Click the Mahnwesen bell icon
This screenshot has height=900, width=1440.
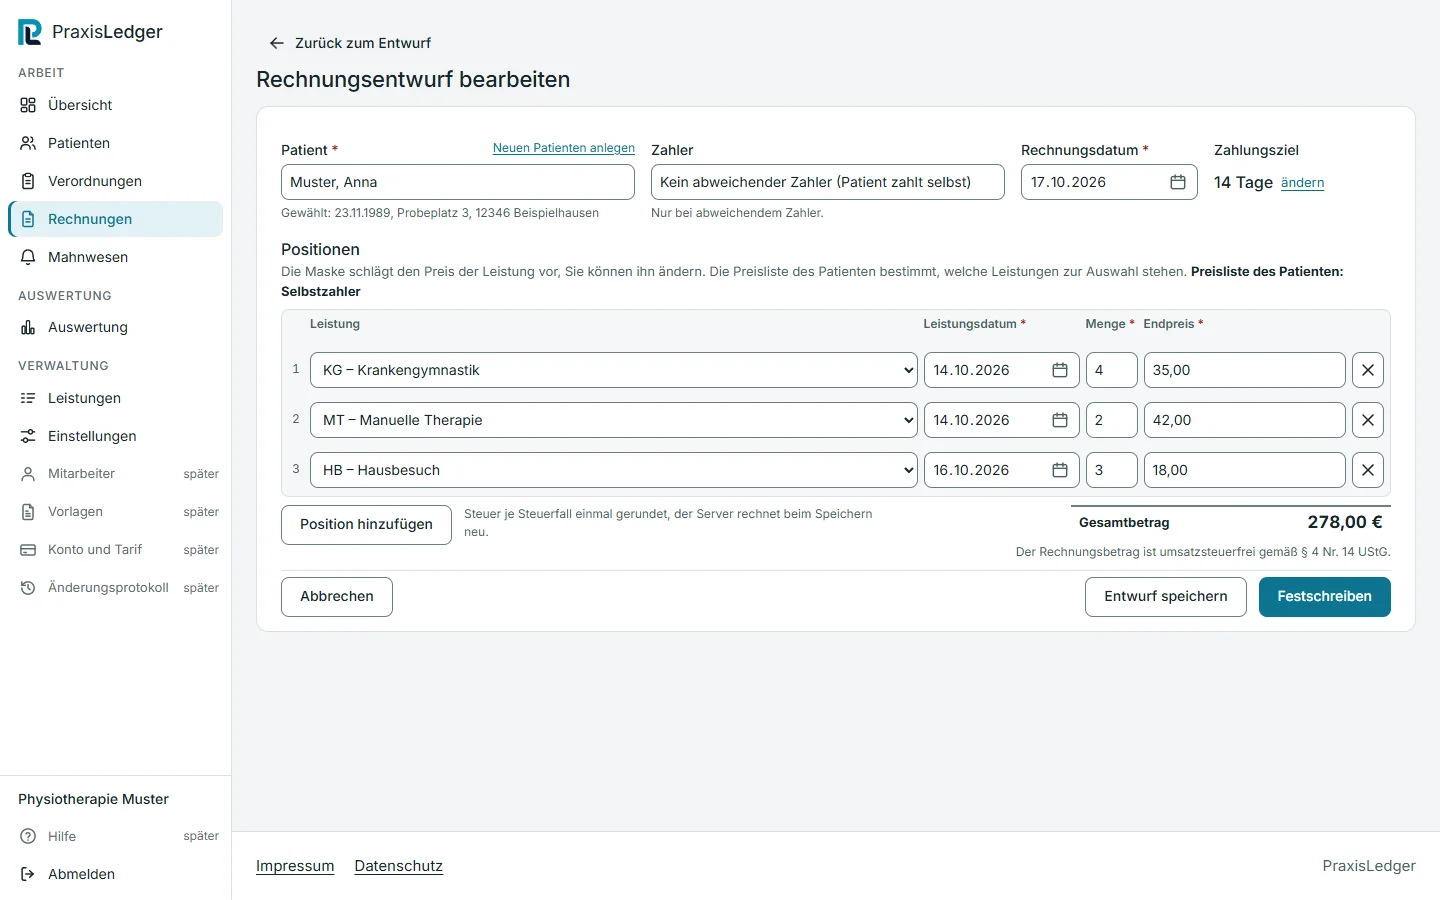(28, 257)
